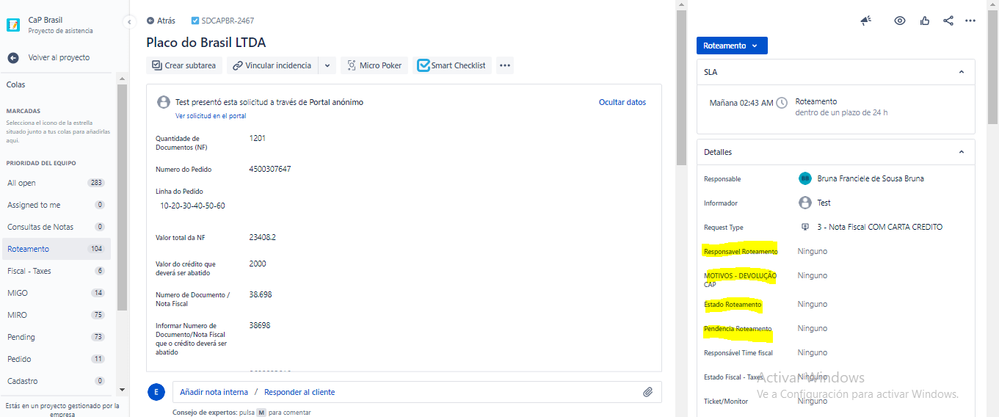This screenshot has width=999, height=417.
Task: Click Volver al proyecto link
Action: click(59, 57)
